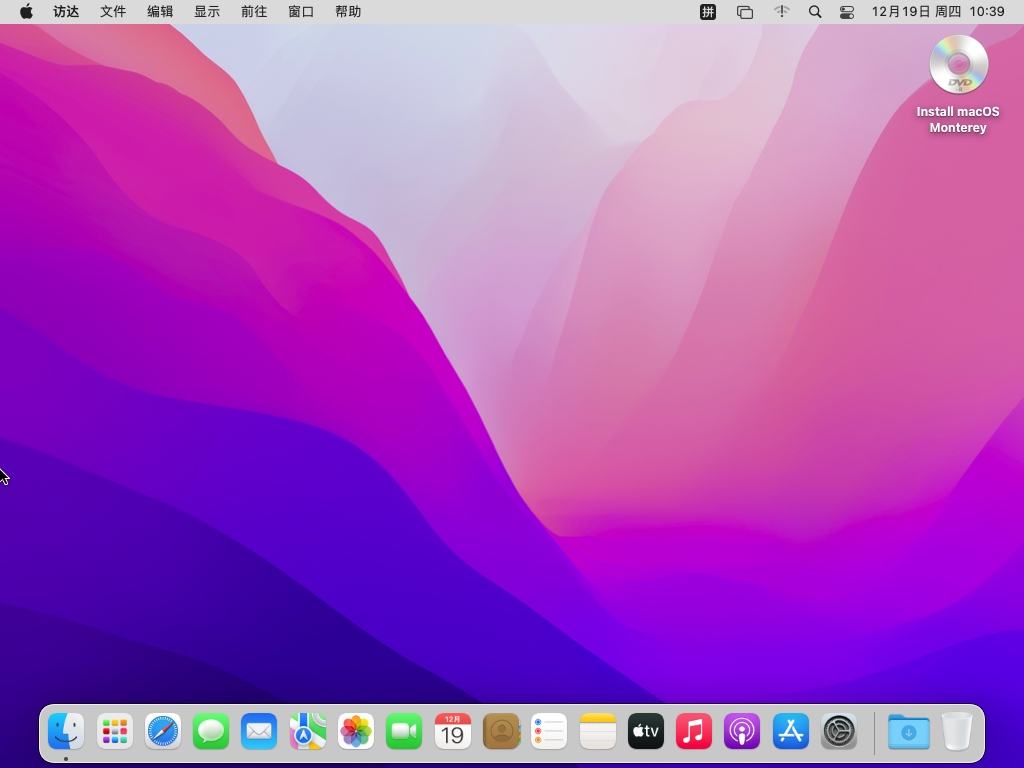
Task: Open the Trash in Dock
Action: click(x=957, y=732)
